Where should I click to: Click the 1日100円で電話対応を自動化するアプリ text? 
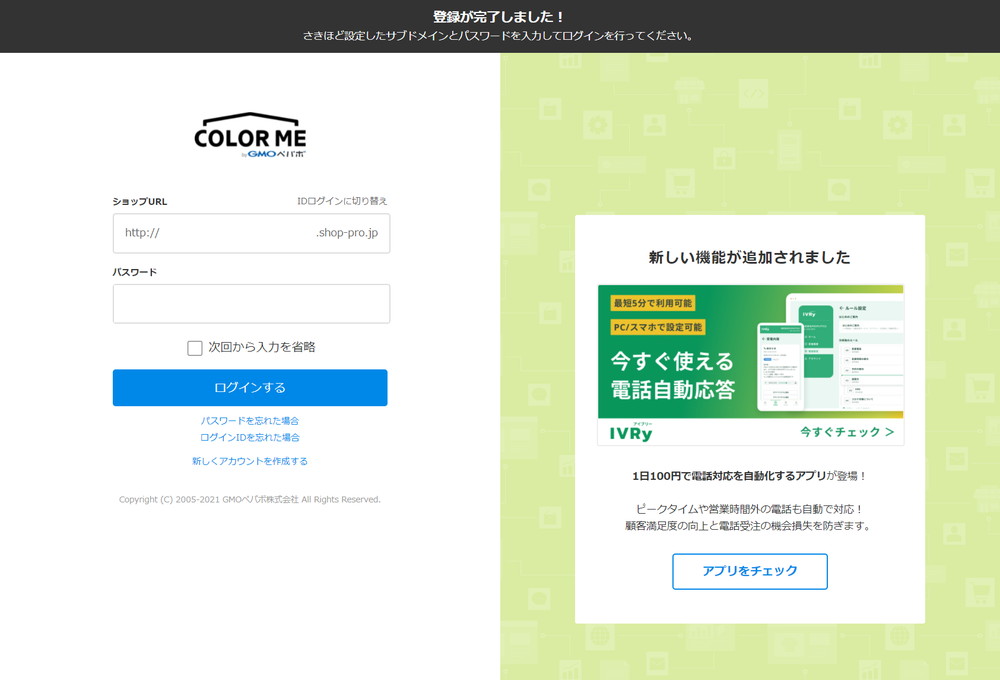pyautogui.click(x=729, y=476)
